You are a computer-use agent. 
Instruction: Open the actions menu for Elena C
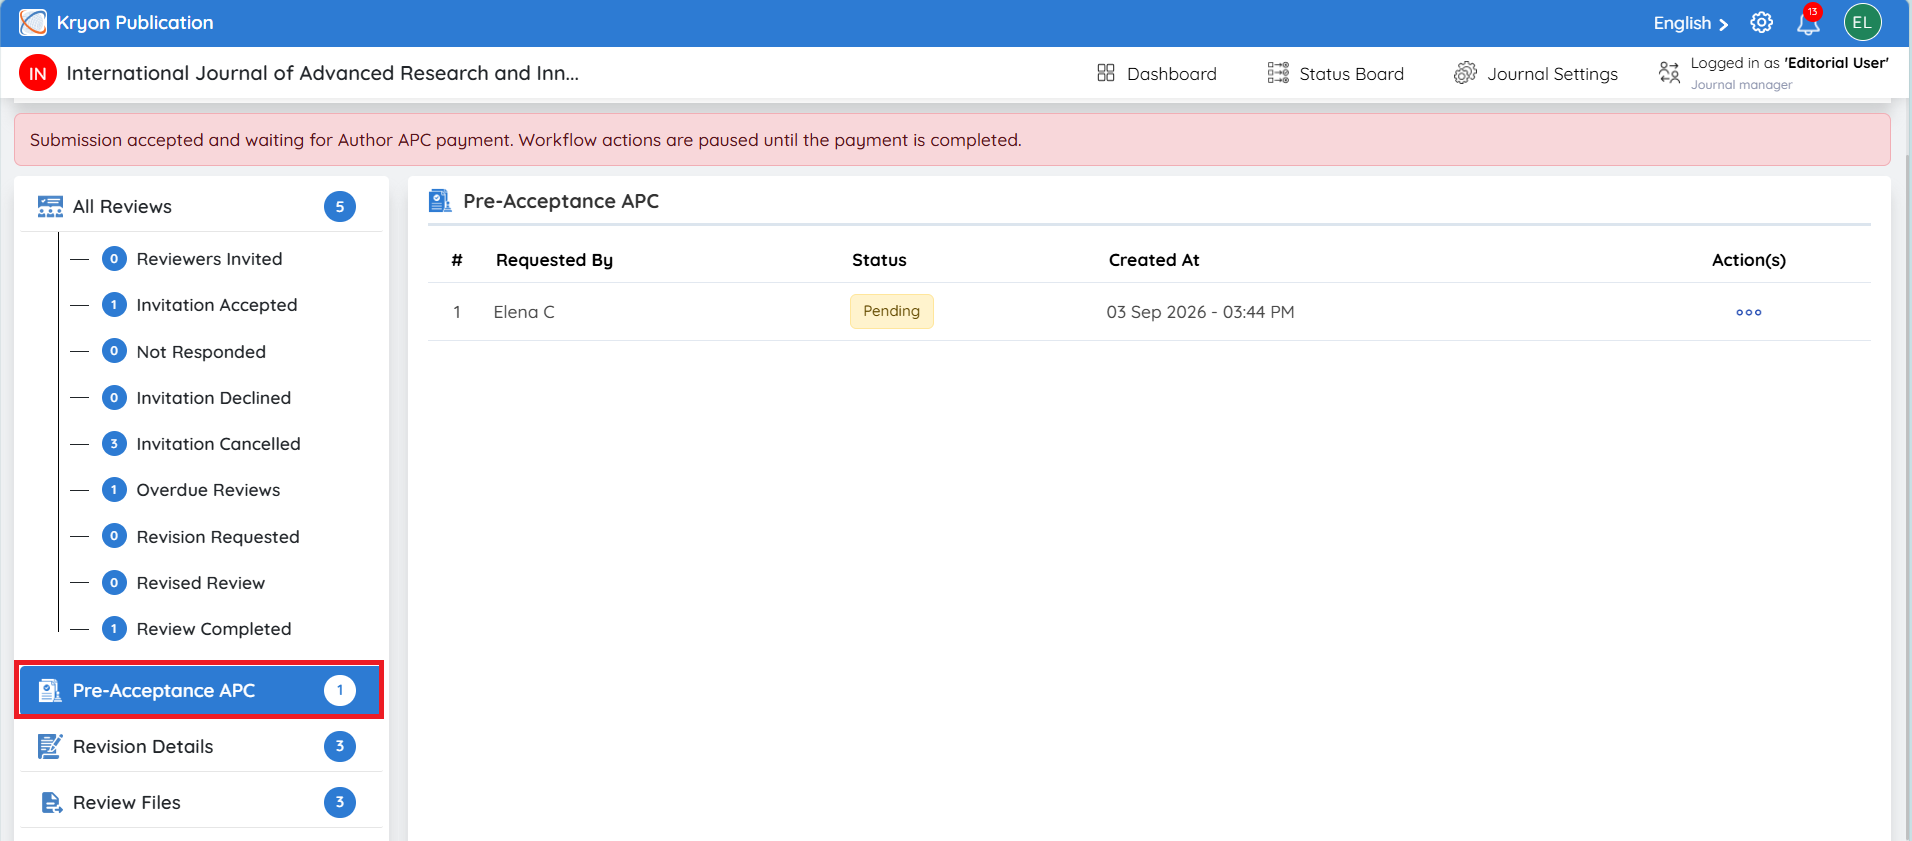click(1749, 312)
